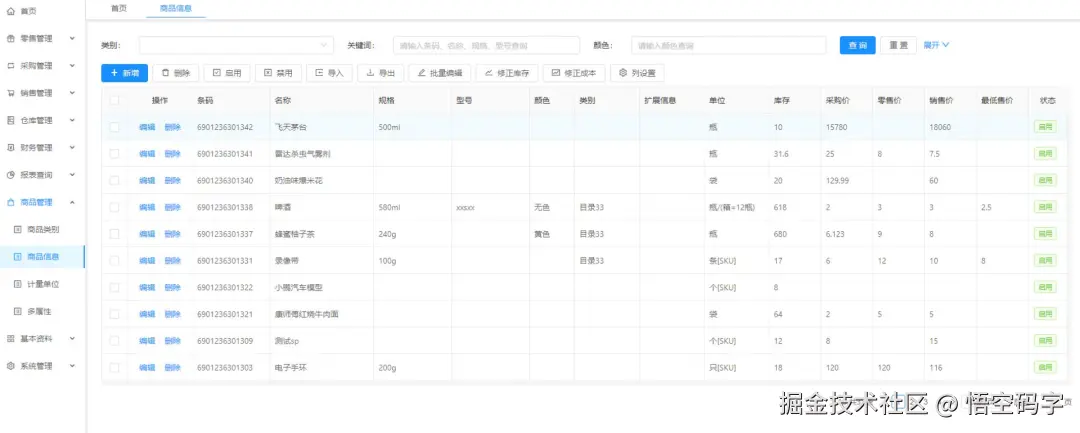1080x433 pixels.
Task: Click the 仓库管理 sidebar icon
Action: 10,120
